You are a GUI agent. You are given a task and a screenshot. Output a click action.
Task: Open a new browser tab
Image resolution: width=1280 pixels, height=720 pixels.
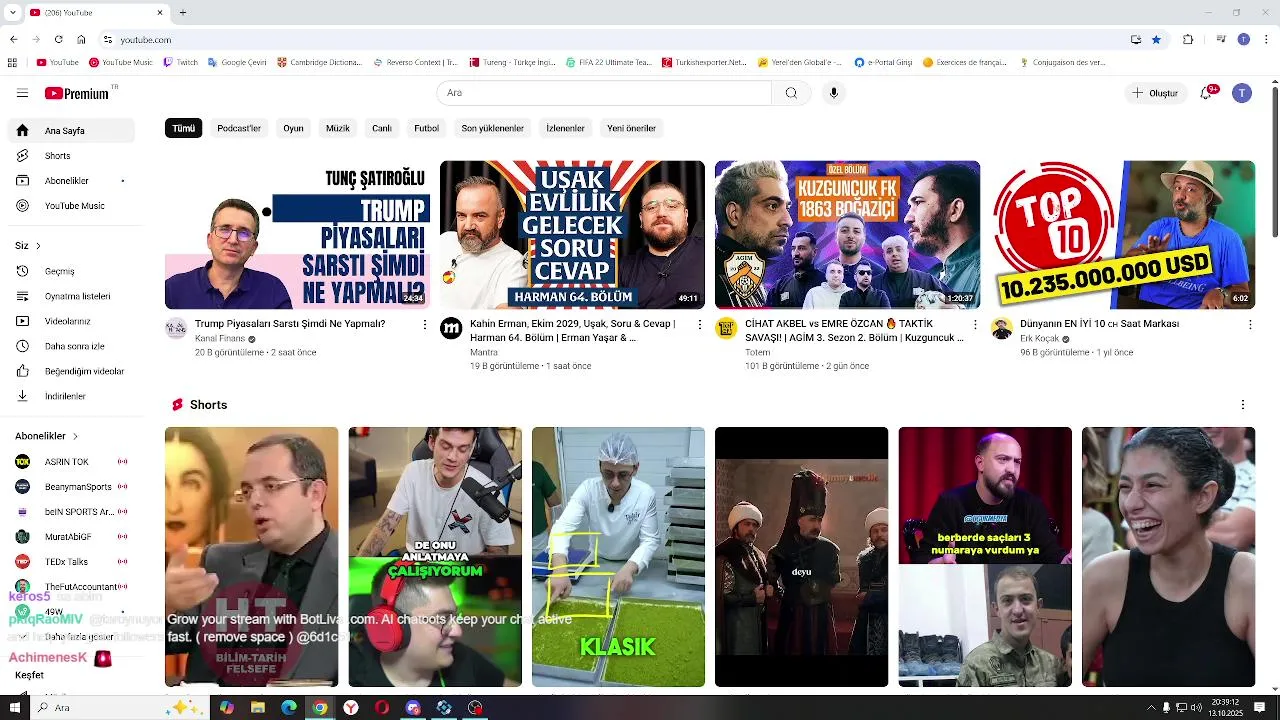pos(182,12)
